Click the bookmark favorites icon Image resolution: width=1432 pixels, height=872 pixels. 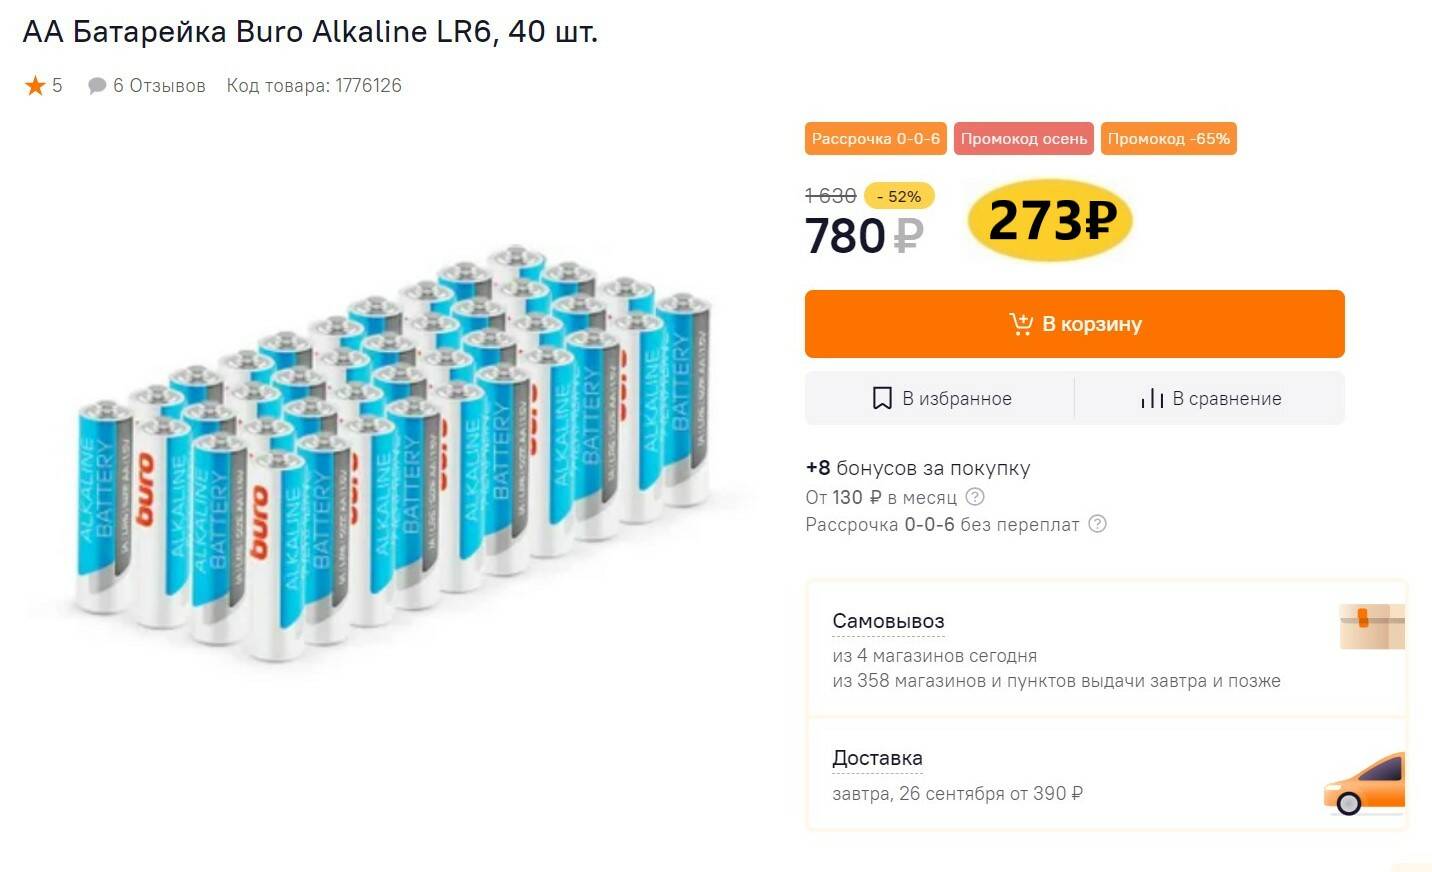coord(881,398)
